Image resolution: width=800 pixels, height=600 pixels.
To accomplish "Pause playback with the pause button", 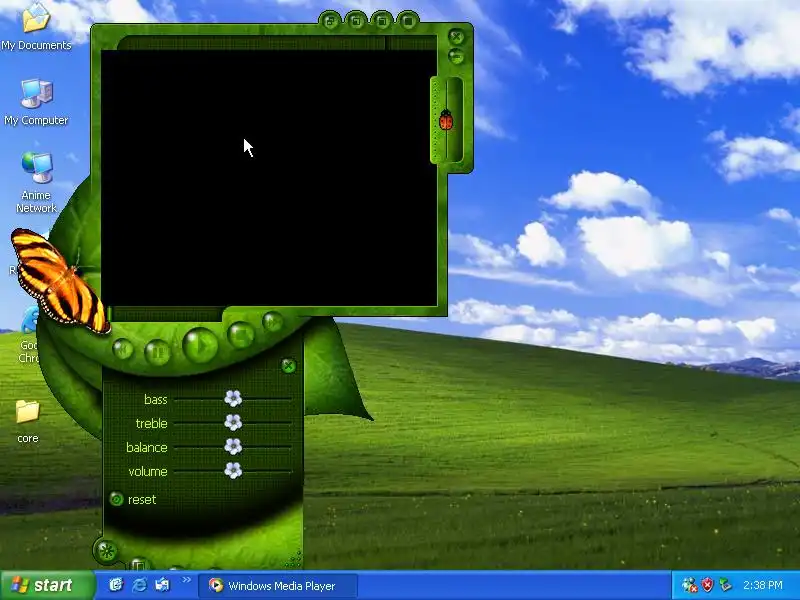I will [x=157, y=352].
